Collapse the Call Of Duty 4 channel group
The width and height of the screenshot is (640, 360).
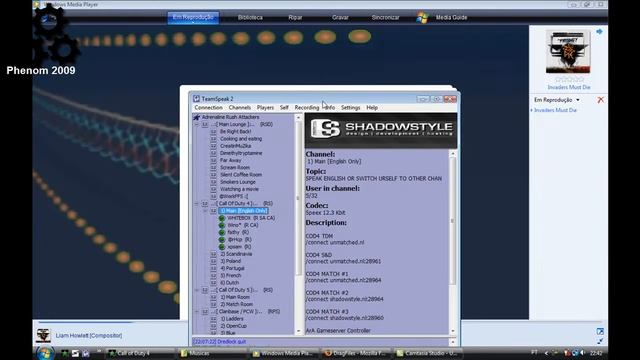pyautogui.click(x=197, y=203)
